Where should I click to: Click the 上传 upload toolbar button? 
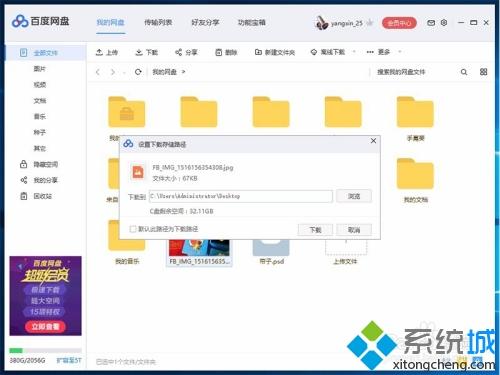click(107, 52)
